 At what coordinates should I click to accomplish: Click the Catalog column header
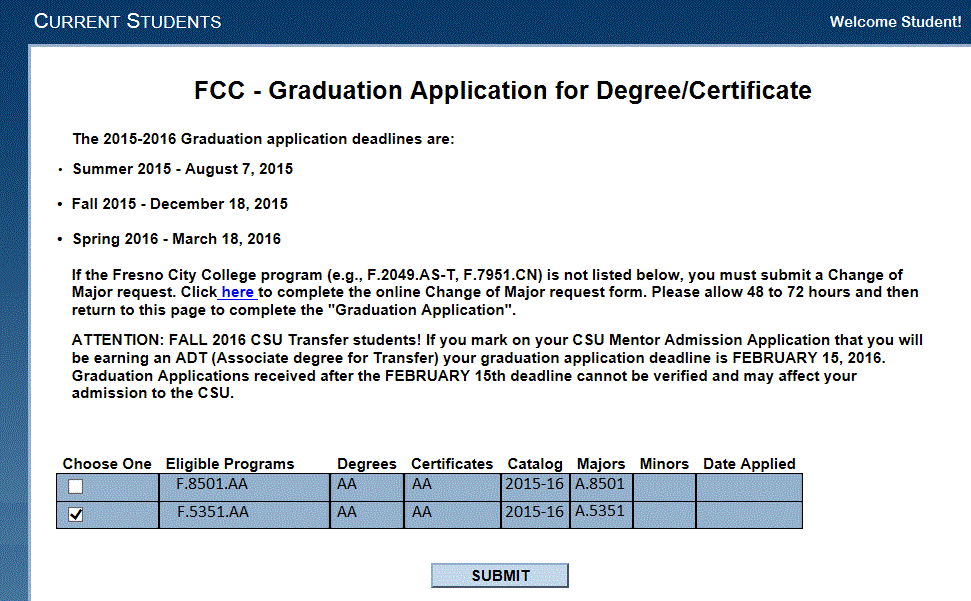coord(535,464)
